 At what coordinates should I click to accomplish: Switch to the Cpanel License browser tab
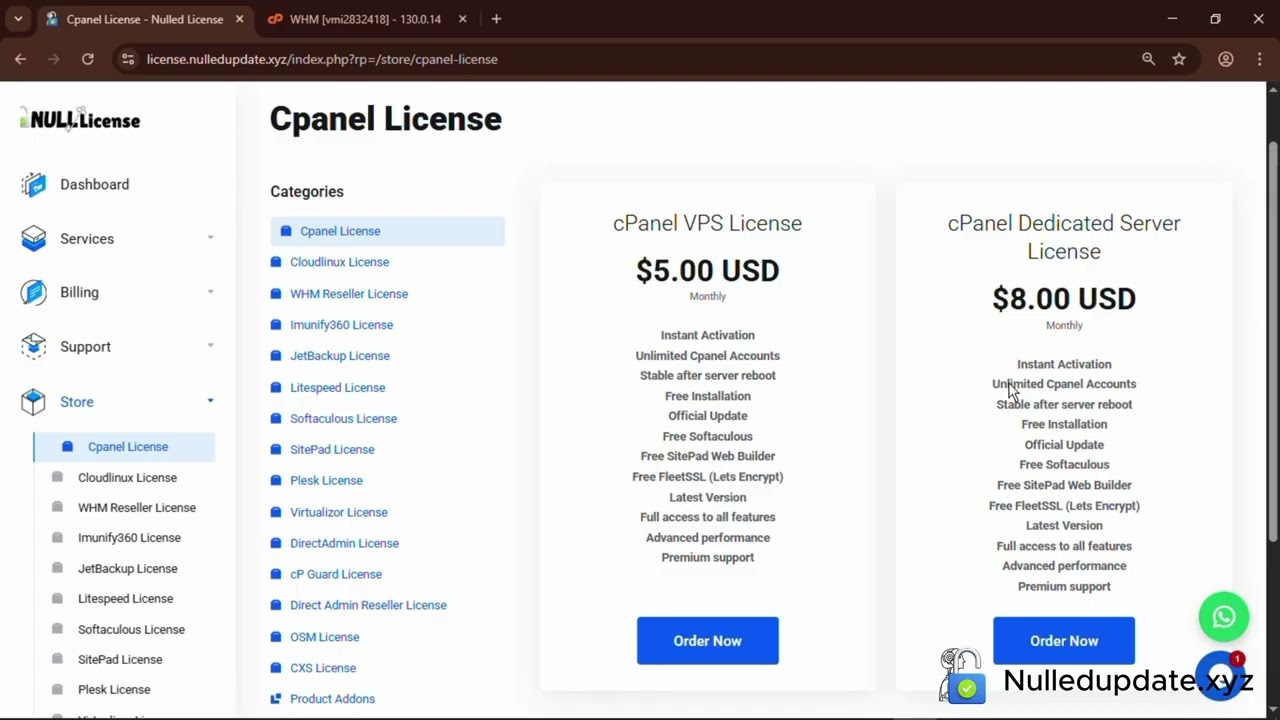145,19
